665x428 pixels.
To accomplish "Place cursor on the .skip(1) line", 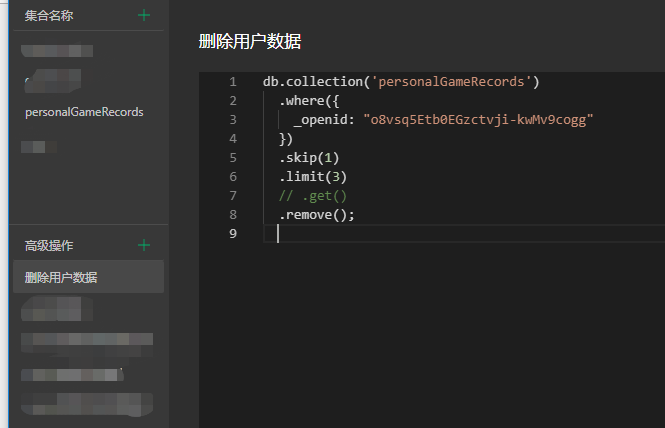I will click(x=310, y=157).
